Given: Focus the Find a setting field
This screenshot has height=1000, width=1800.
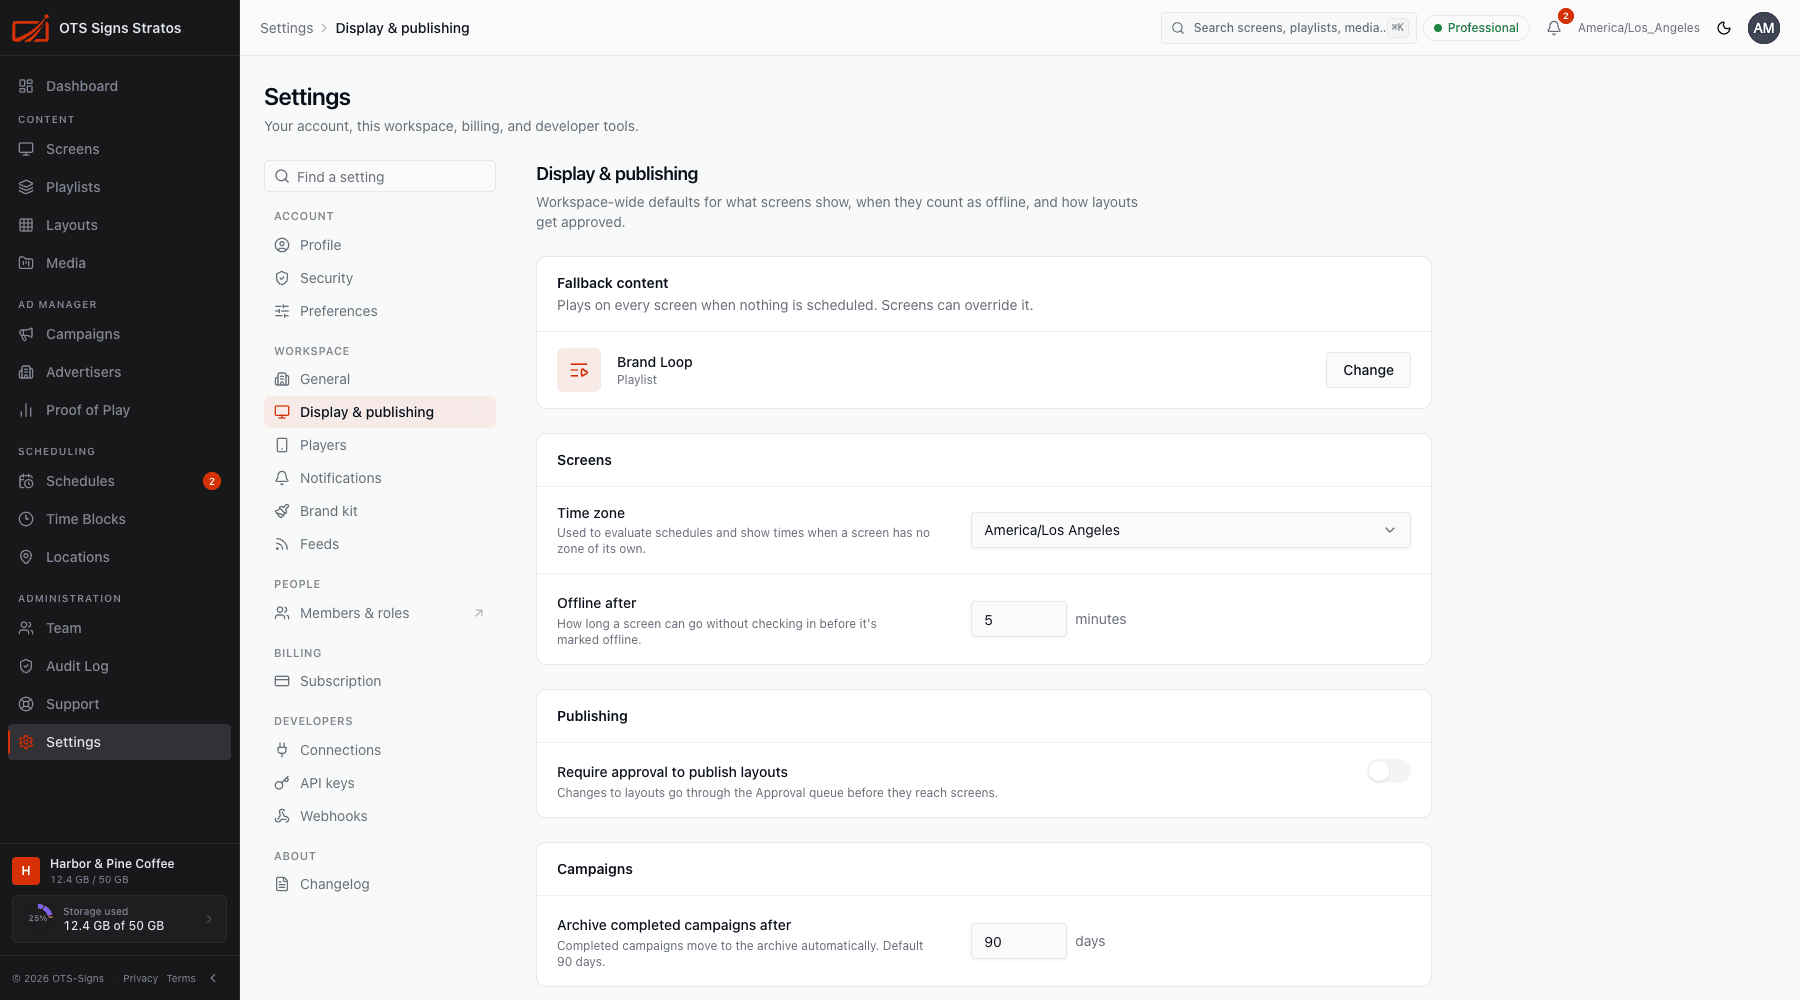Looking at the screenshot, I should [x=380, y=176].
